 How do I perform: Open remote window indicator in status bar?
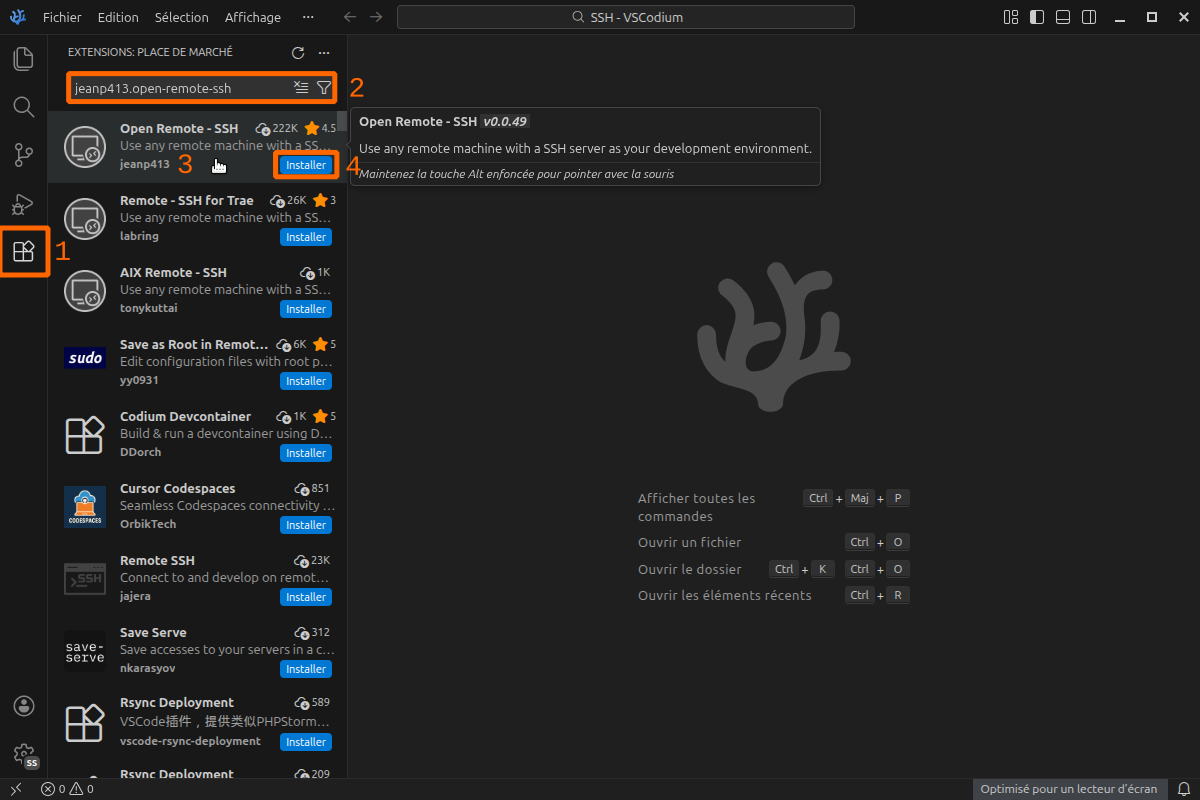coord(16,789)
